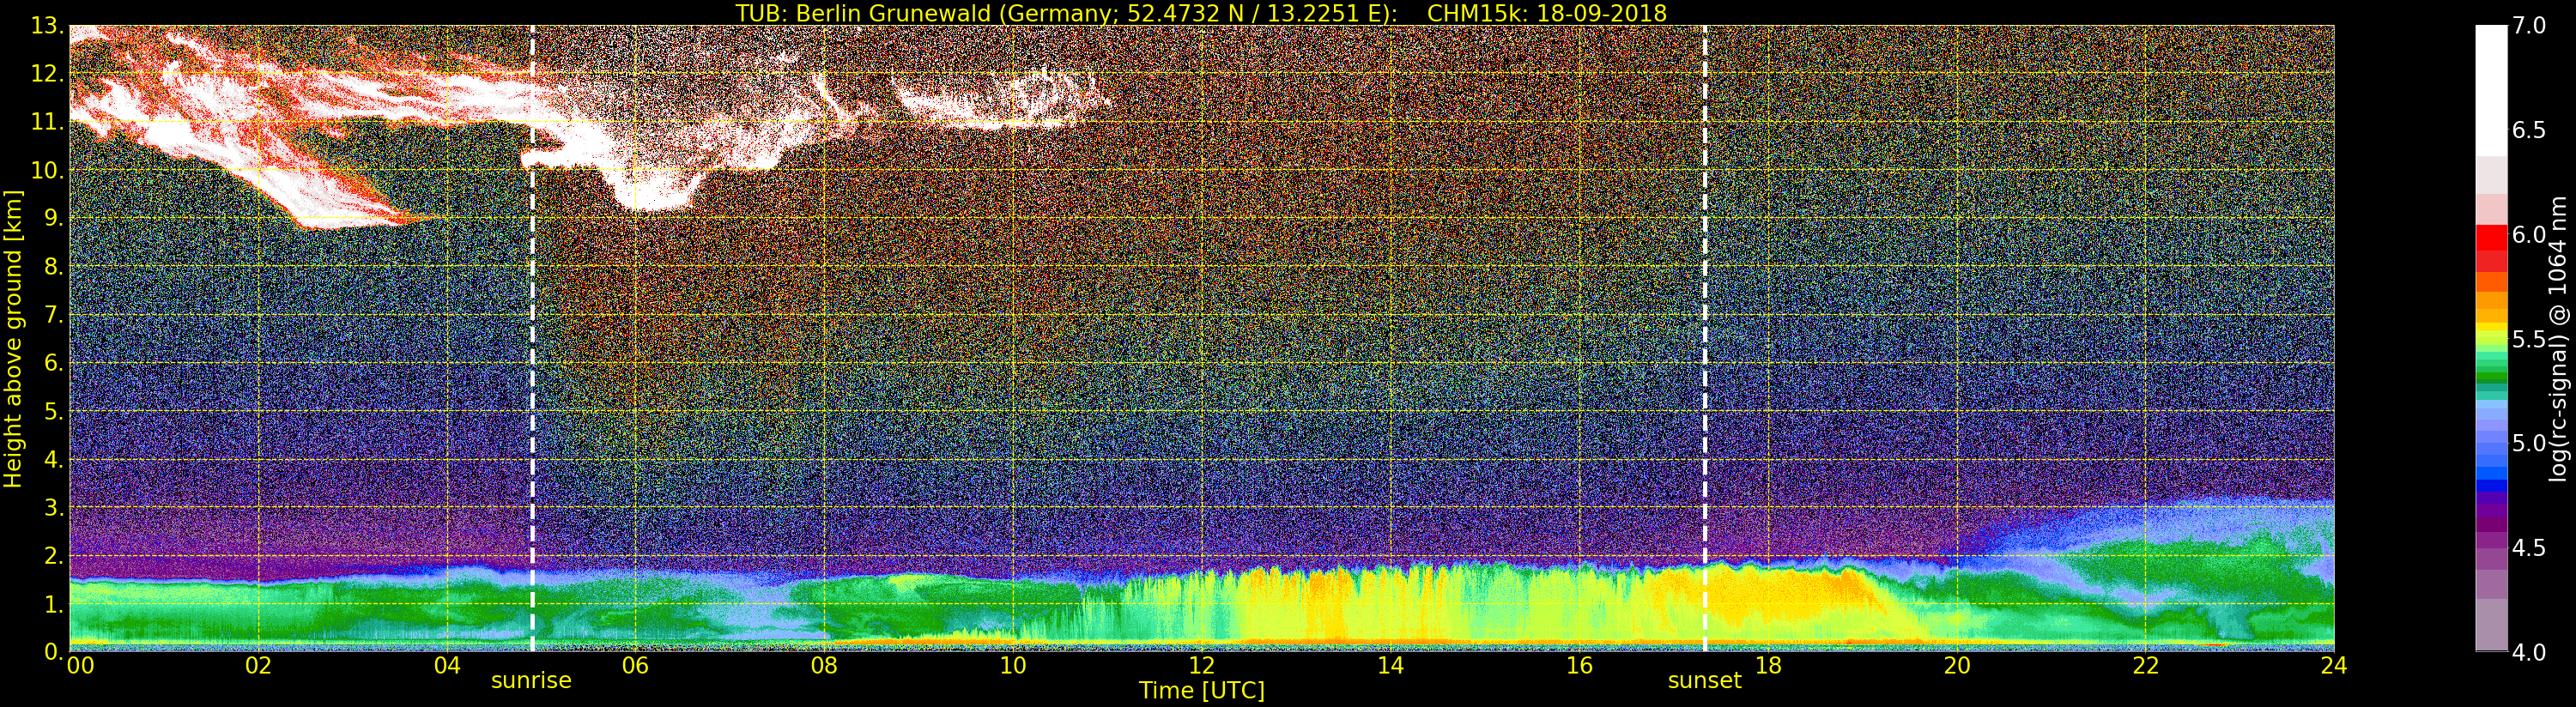Click the time axis tick "12"
Screen dimensions: 2576x707
point(1201,667)
